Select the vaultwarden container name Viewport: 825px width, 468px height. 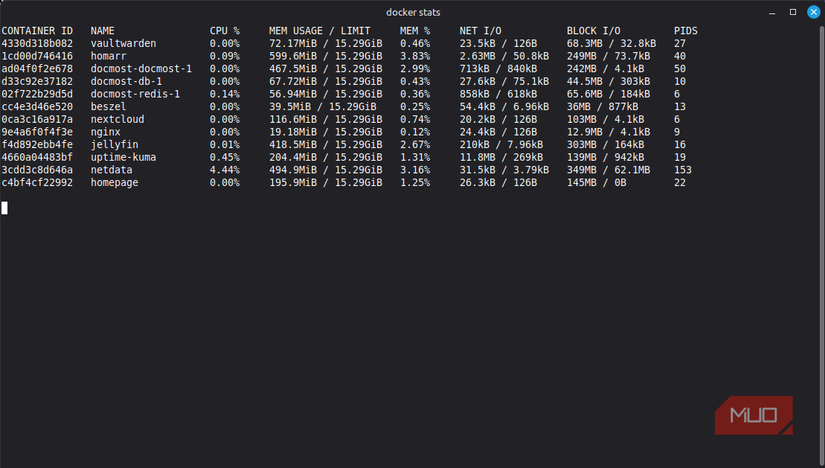pos(123,43)
